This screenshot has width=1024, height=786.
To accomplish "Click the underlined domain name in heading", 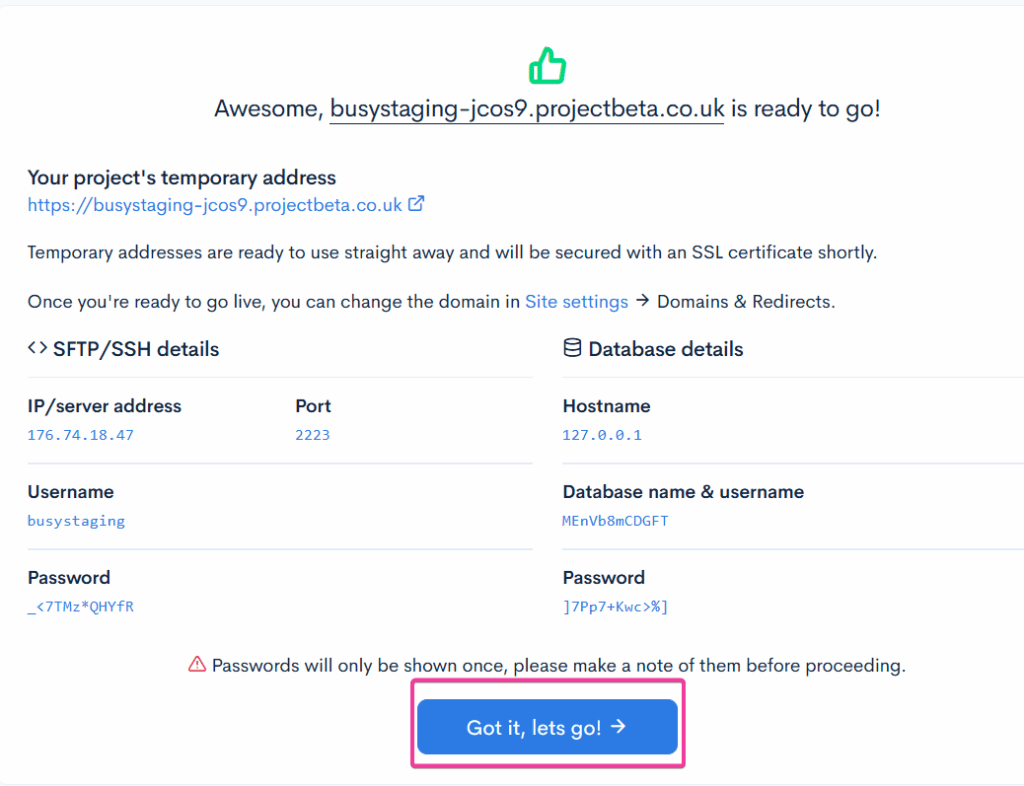I will [526, 108].
